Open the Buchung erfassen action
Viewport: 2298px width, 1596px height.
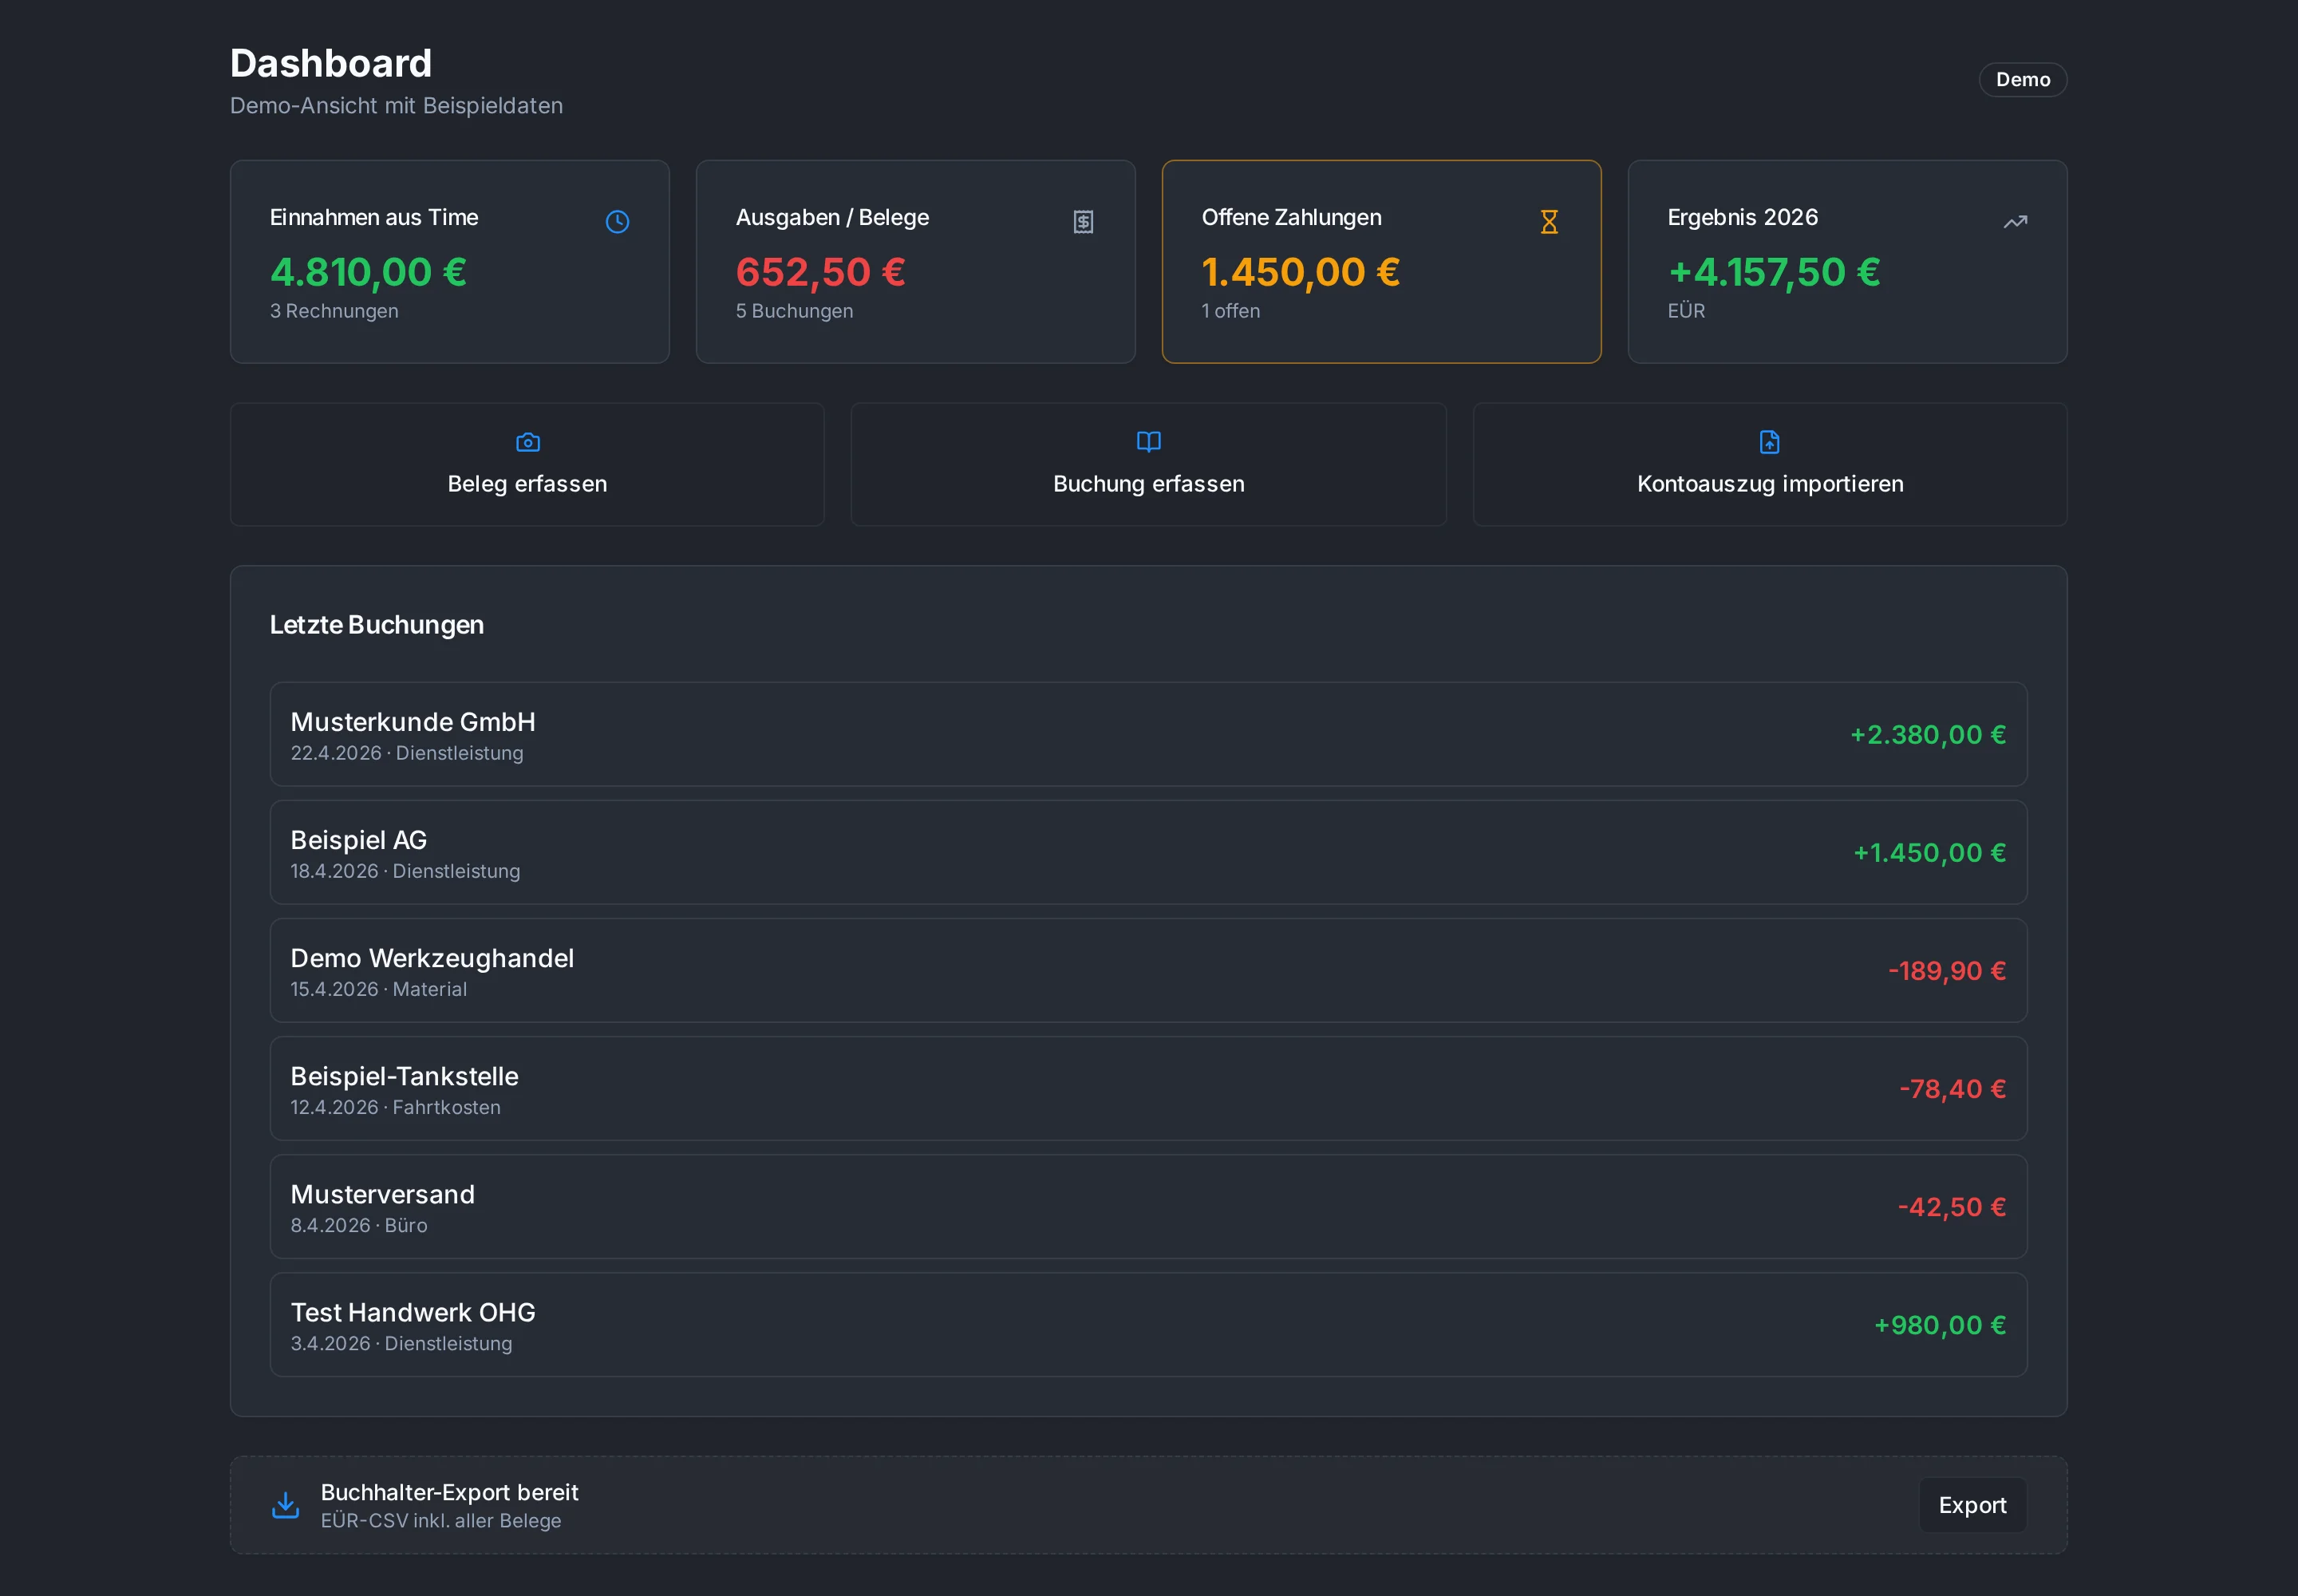pyautogui.click(x=1149, y=464)
